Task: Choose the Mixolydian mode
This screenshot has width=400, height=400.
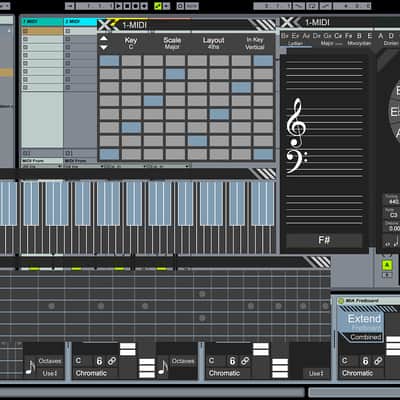Action: tap(359, 43)
